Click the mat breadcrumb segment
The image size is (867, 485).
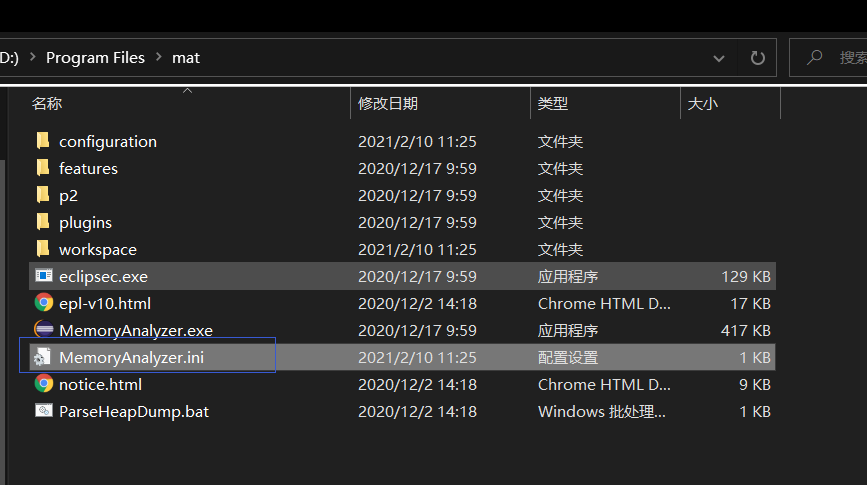(186, 58)
